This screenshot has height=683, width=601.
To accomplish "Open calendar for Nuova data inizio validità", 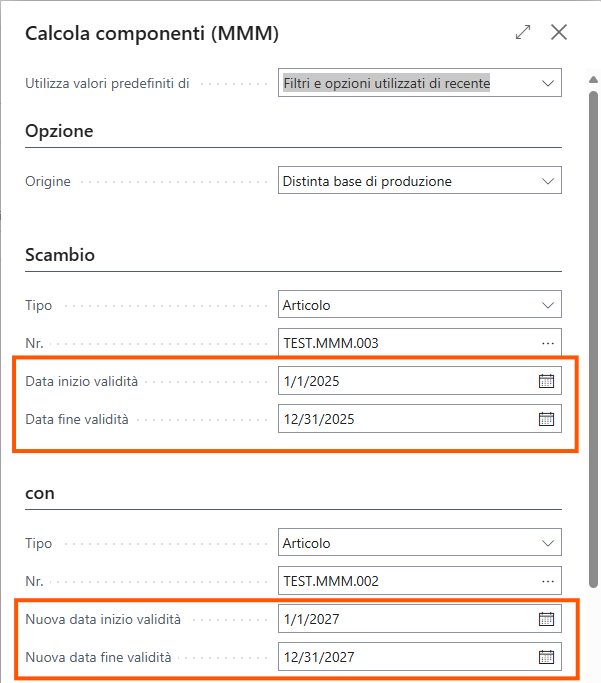I will (546, 619).
